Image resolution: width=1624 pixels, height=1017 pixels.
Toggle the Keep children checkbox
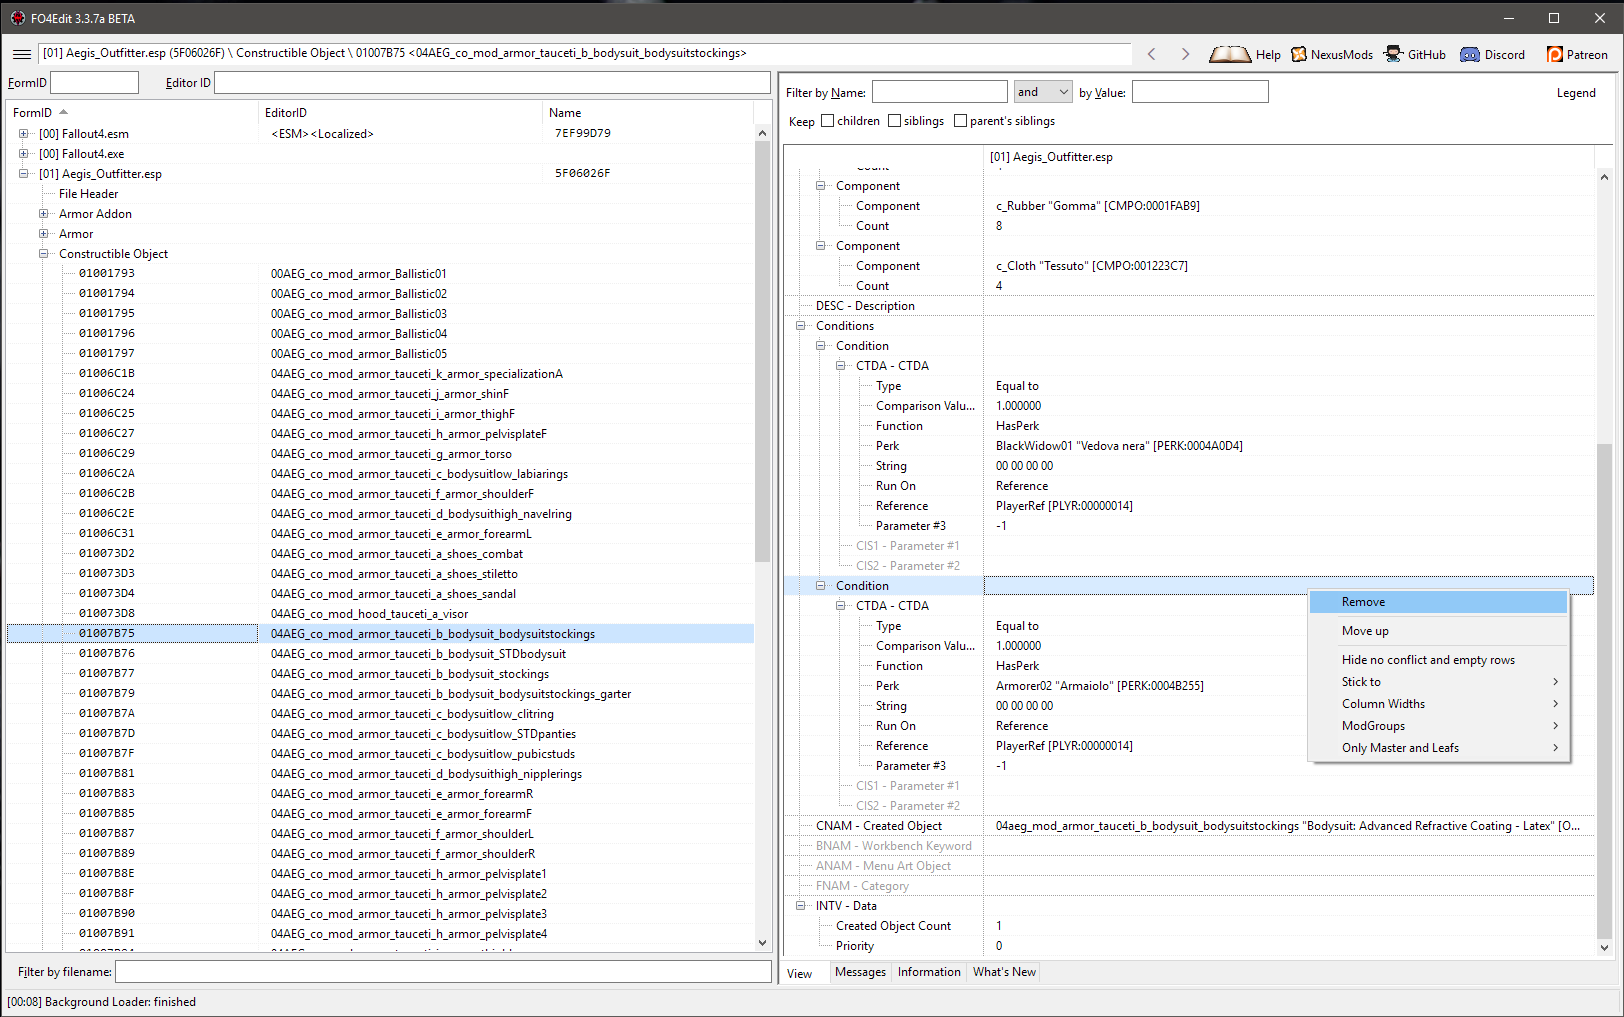(827, 121)
